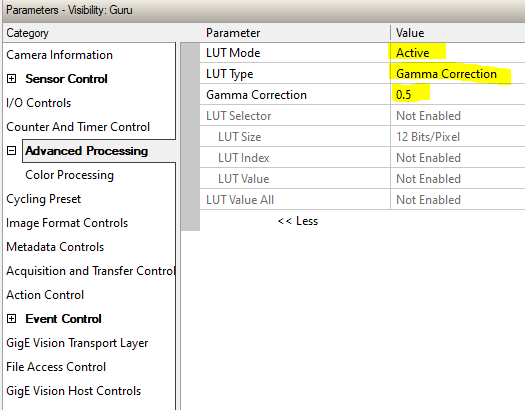Viewport: 525px width, 410px height.
Task: Select Counter And Timer Control
Action: click(x=78, y=127)
